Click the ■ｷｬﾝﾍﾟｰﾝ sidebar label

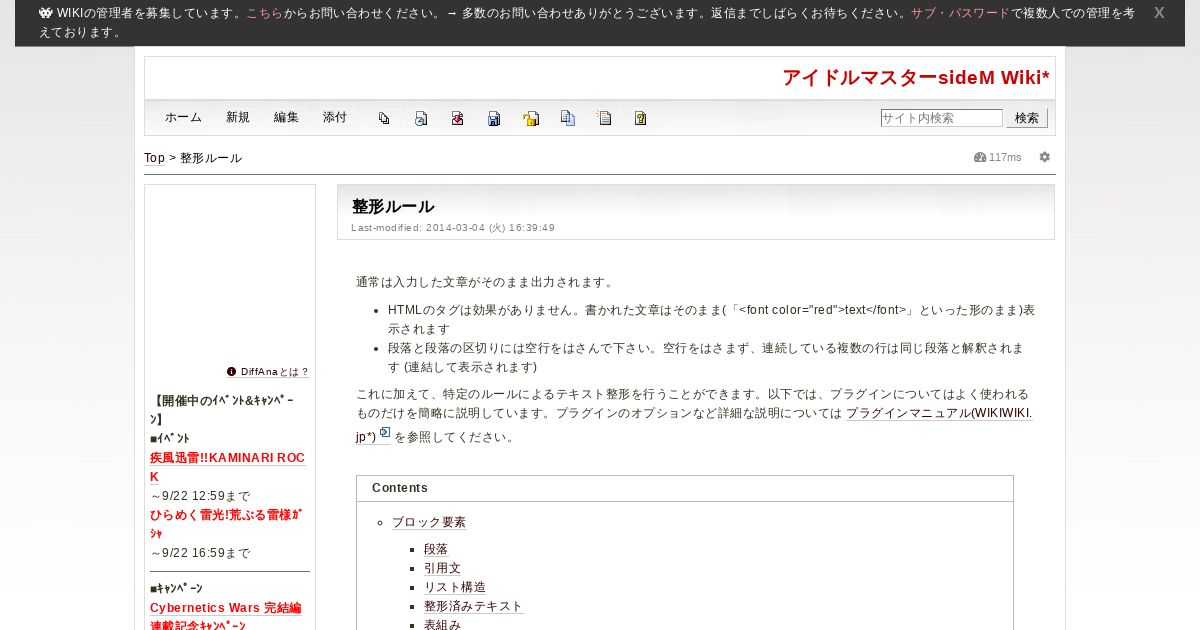pyautogui.click(x=176, y=589)
